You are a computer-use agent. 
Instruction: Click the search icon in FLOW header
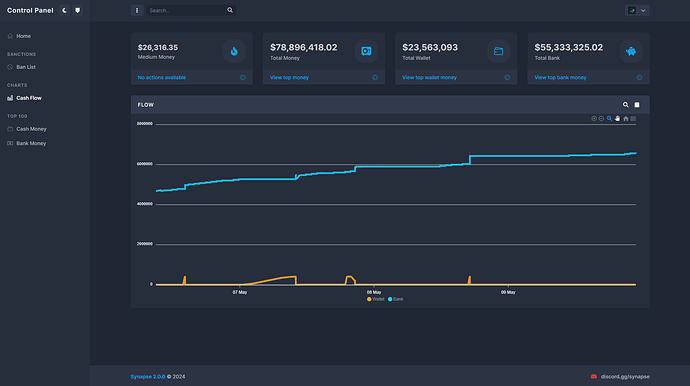pos(625,105)
